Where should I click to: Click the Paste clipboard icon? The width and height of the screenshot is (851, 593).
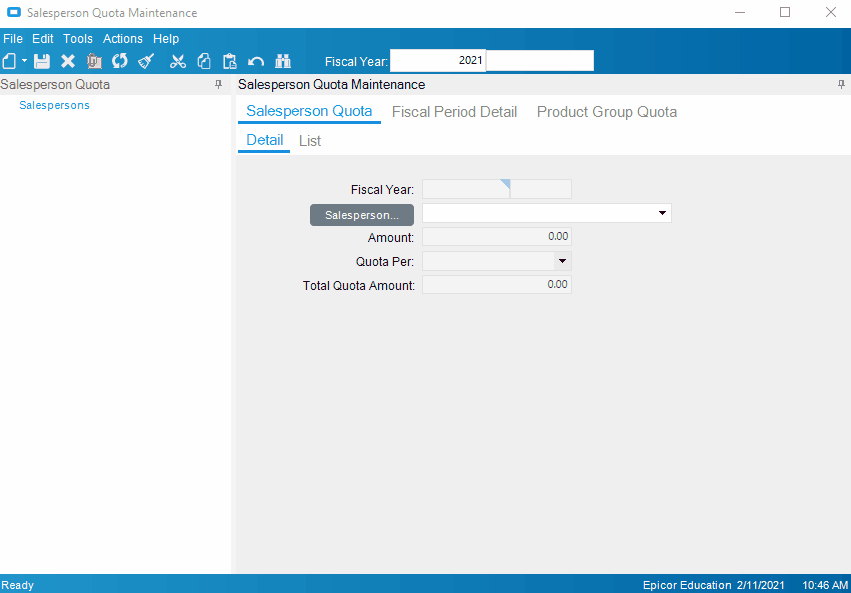[x=230, y=61]
